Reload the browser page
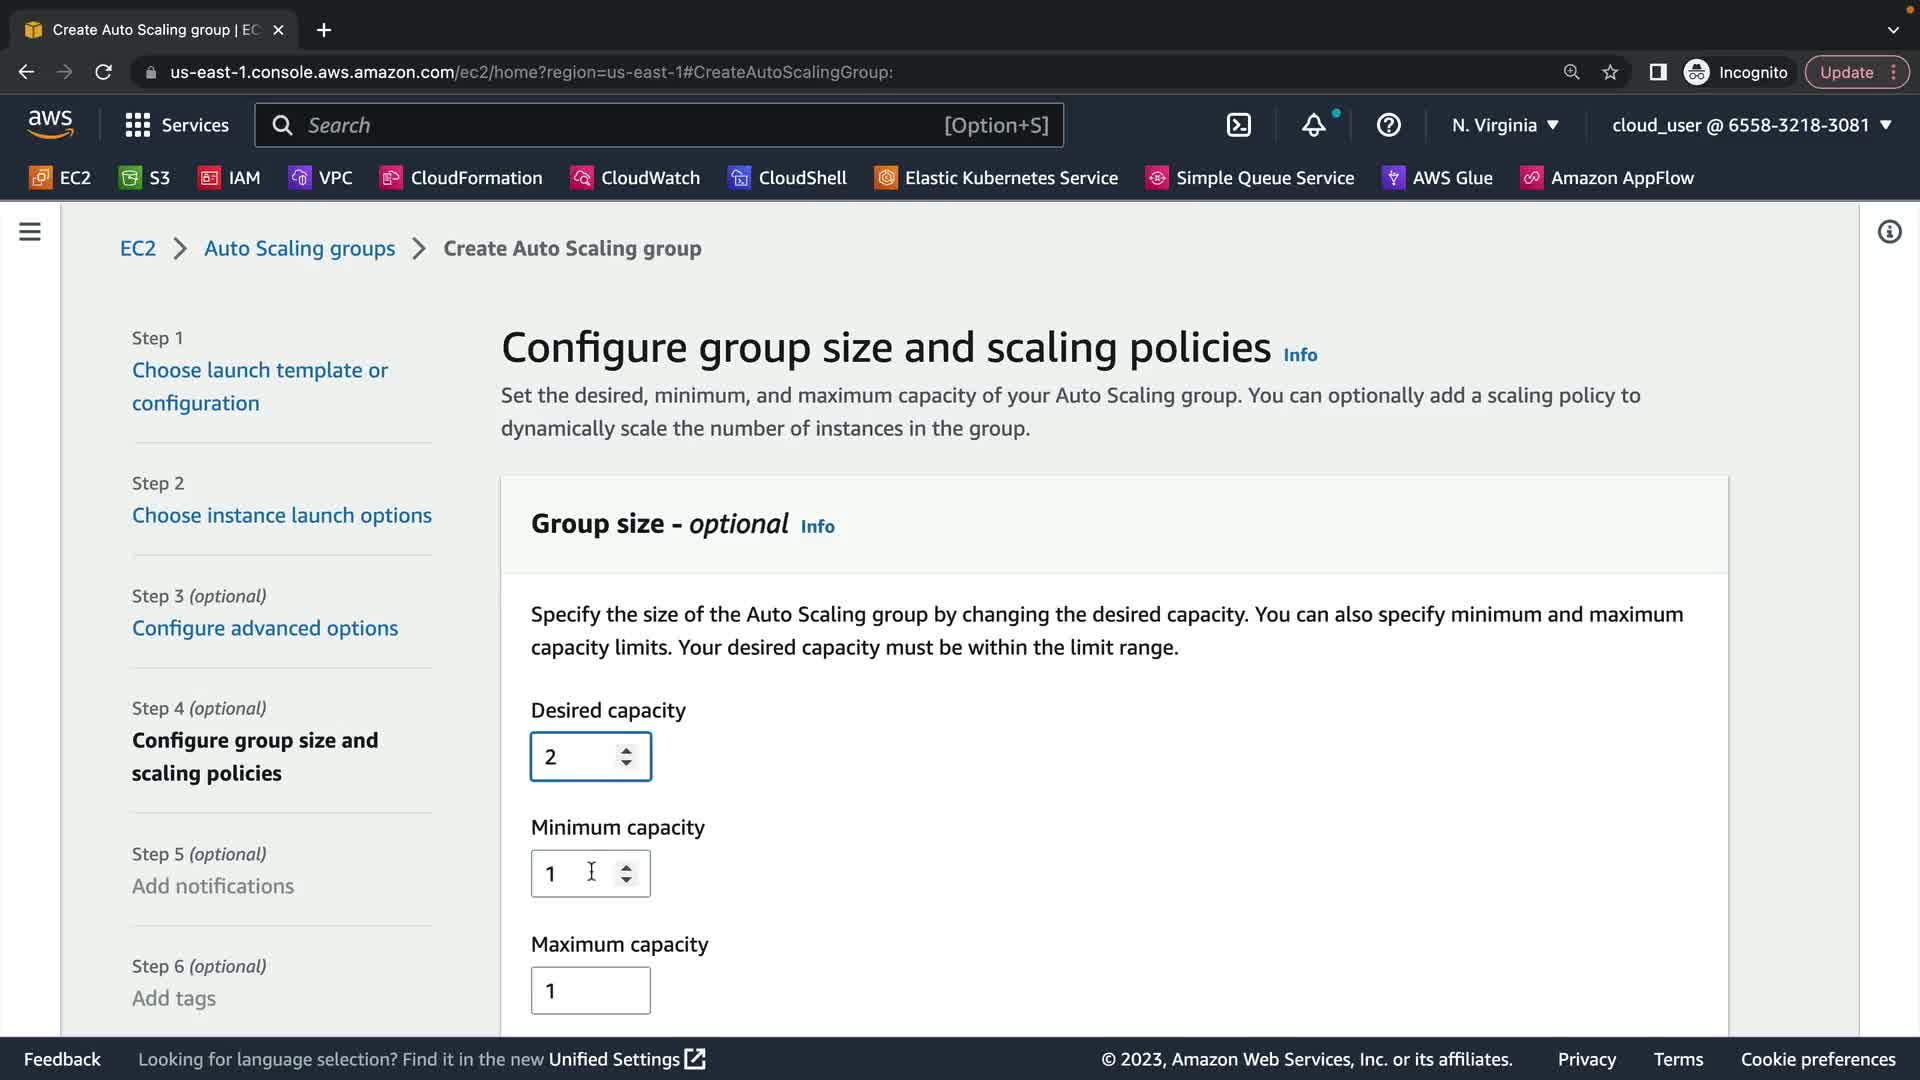 103,72
